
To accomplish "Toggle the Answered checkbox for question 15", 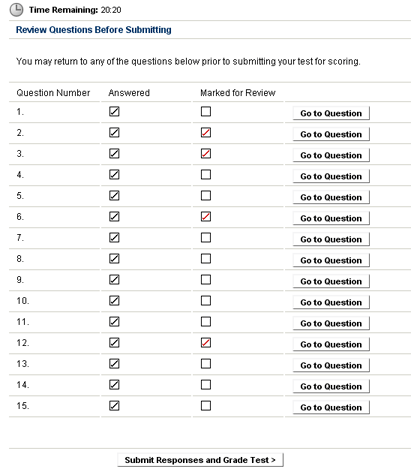I will click(114, 406).
